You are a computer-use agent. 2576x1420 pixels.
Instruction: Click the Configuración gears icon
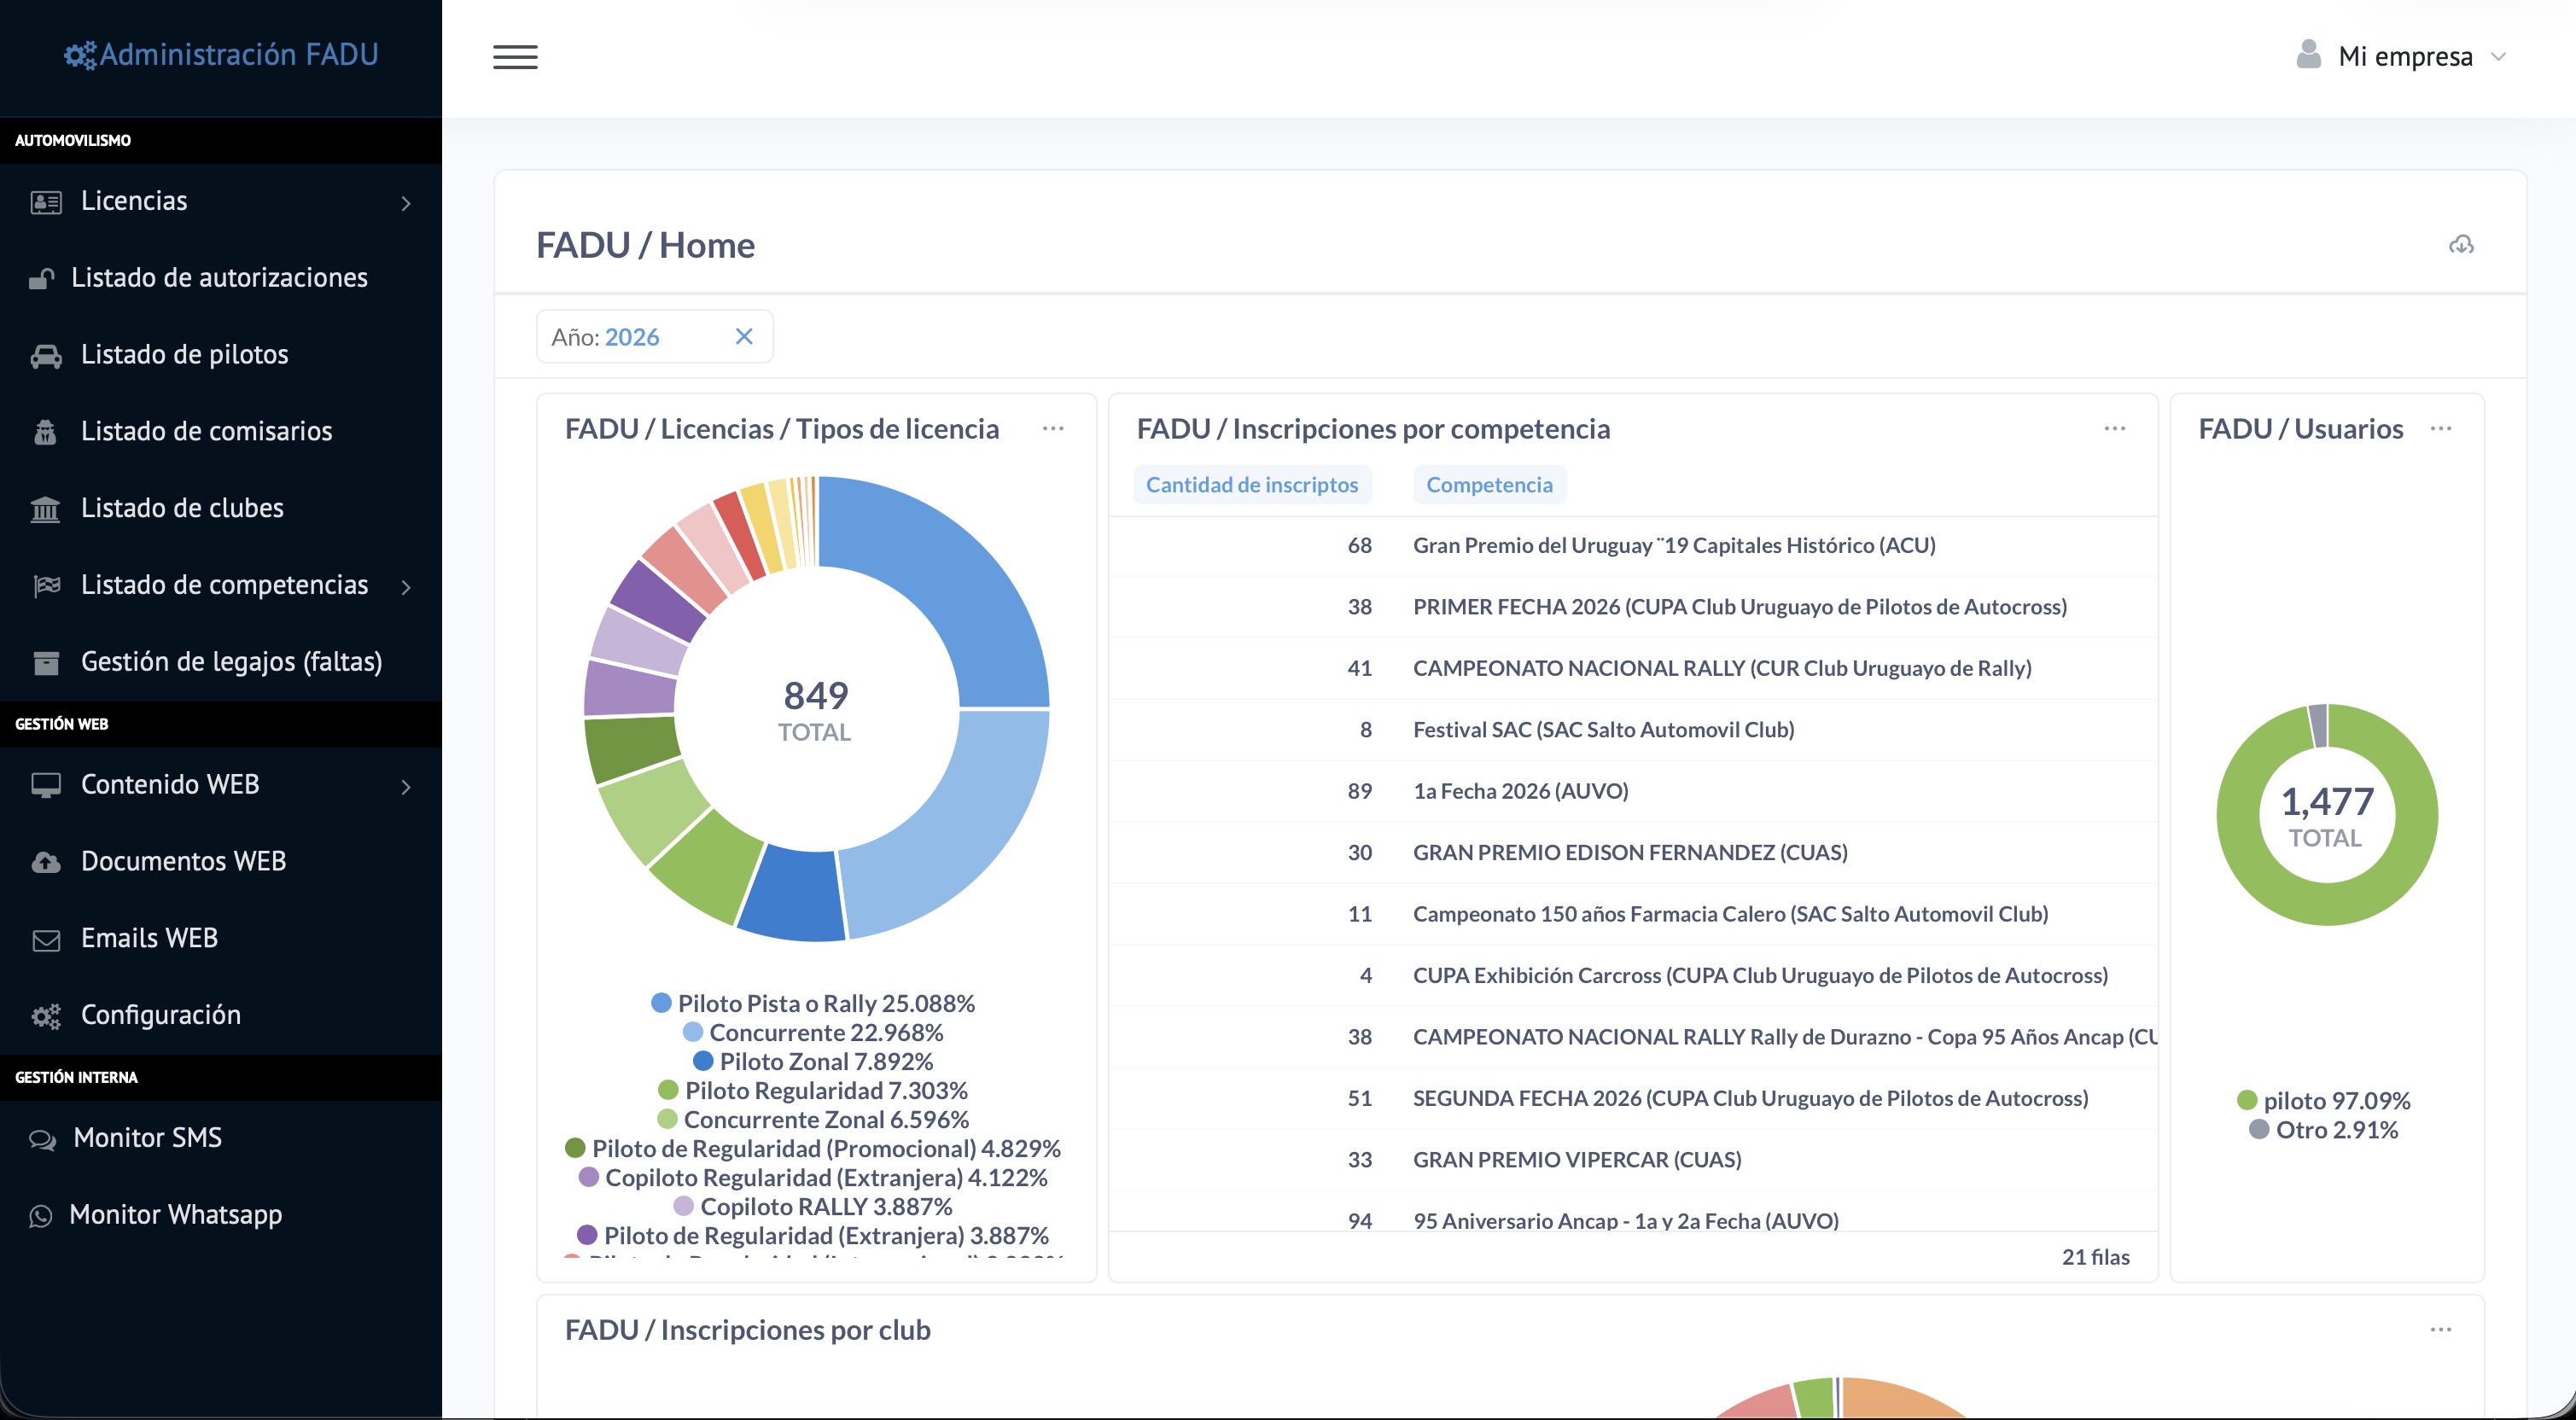point(46,1016)
